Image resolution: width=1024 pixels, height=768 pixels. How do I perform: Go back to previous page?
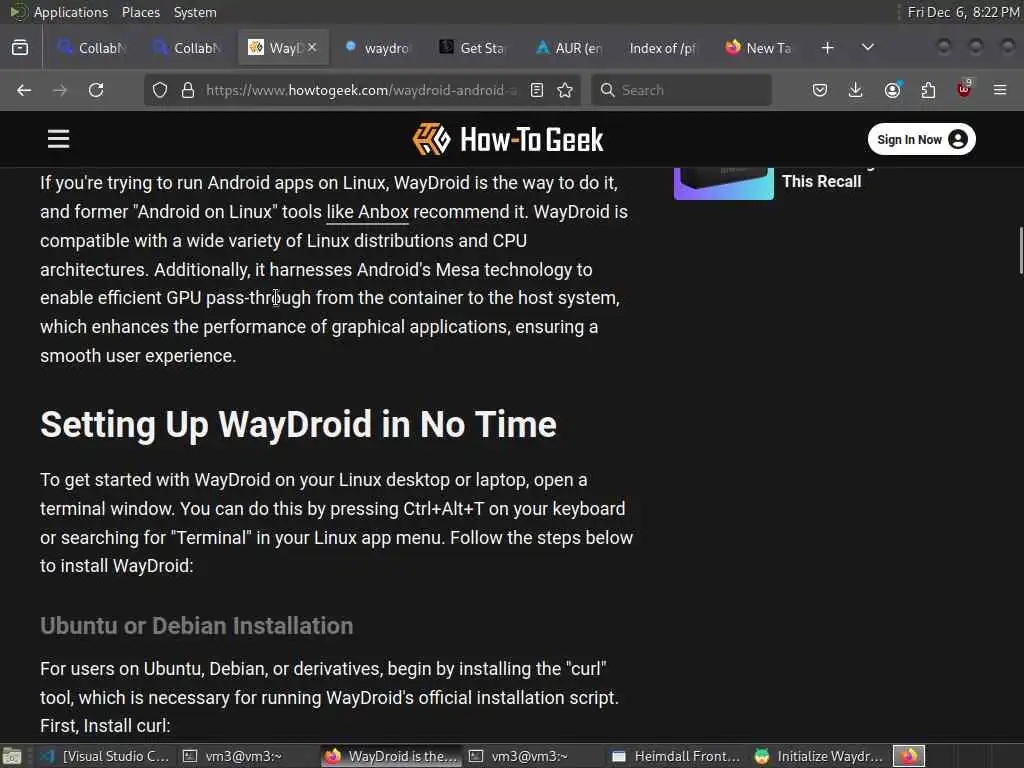tap(24, 90)
